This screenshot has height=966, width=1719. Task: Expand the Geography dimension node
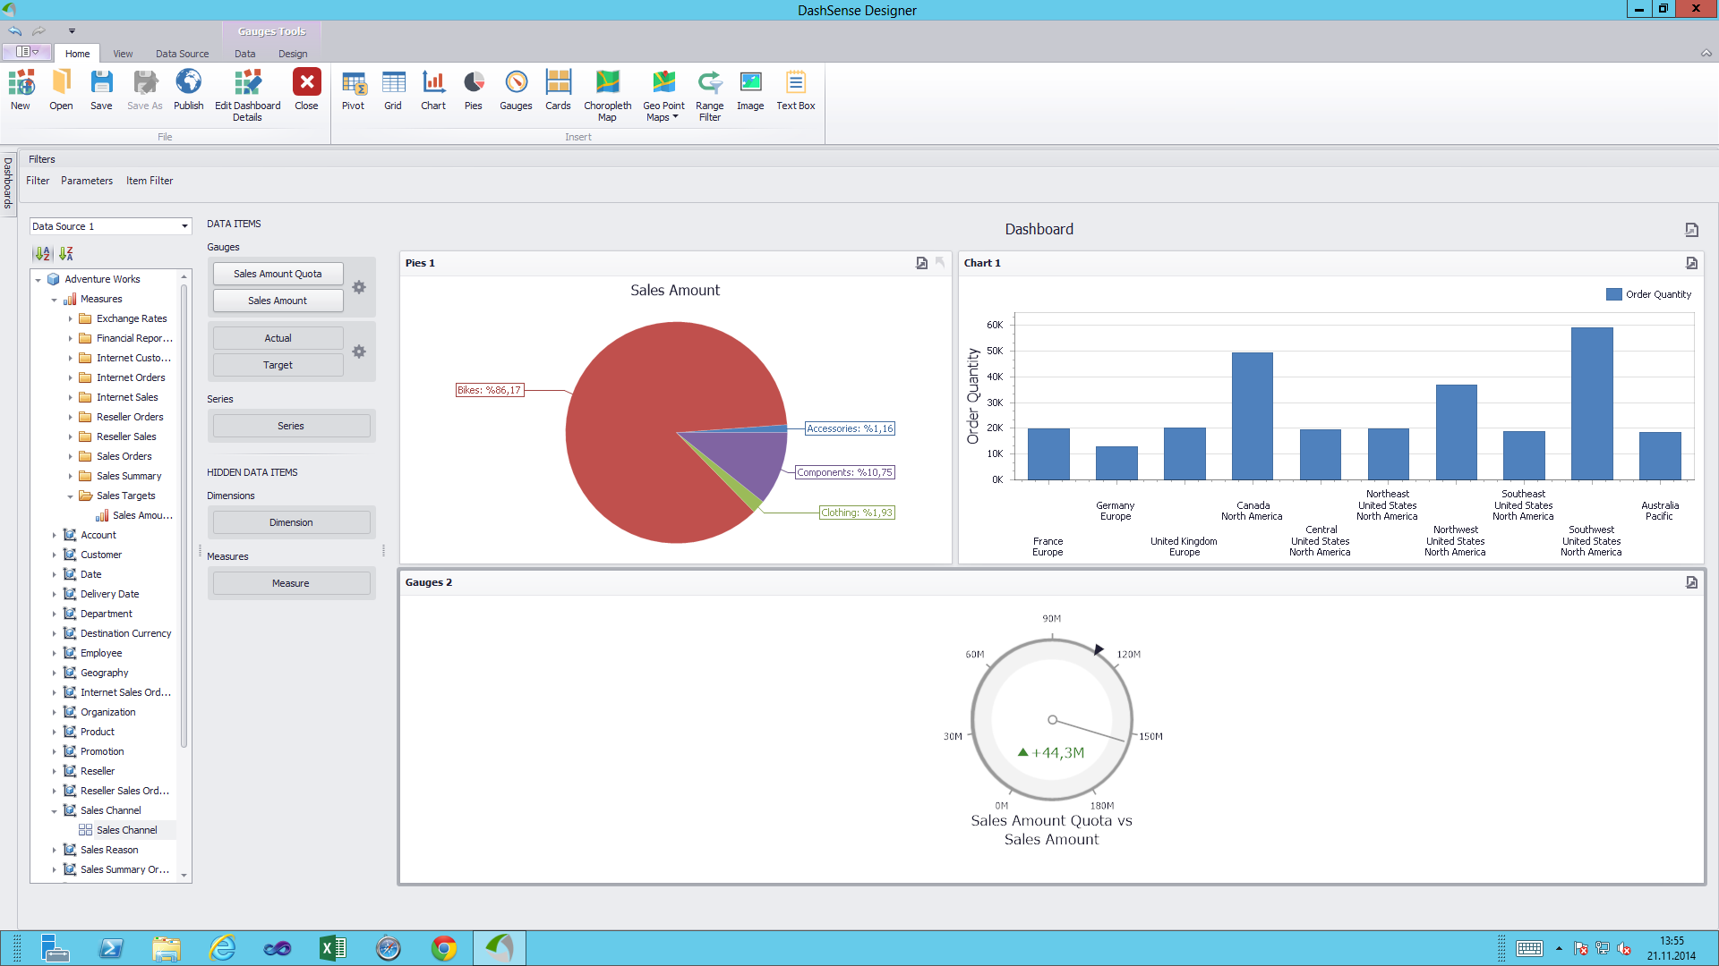coord(54,673)
